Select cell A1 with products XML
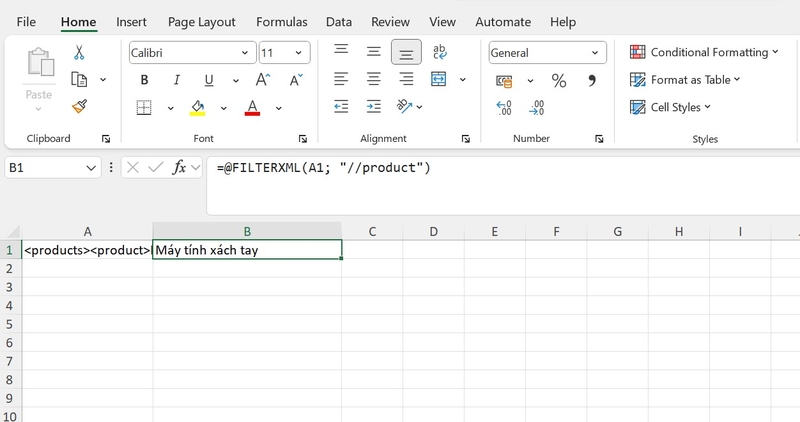The width and height of the screenshot is (800, 422). (87, 250)
